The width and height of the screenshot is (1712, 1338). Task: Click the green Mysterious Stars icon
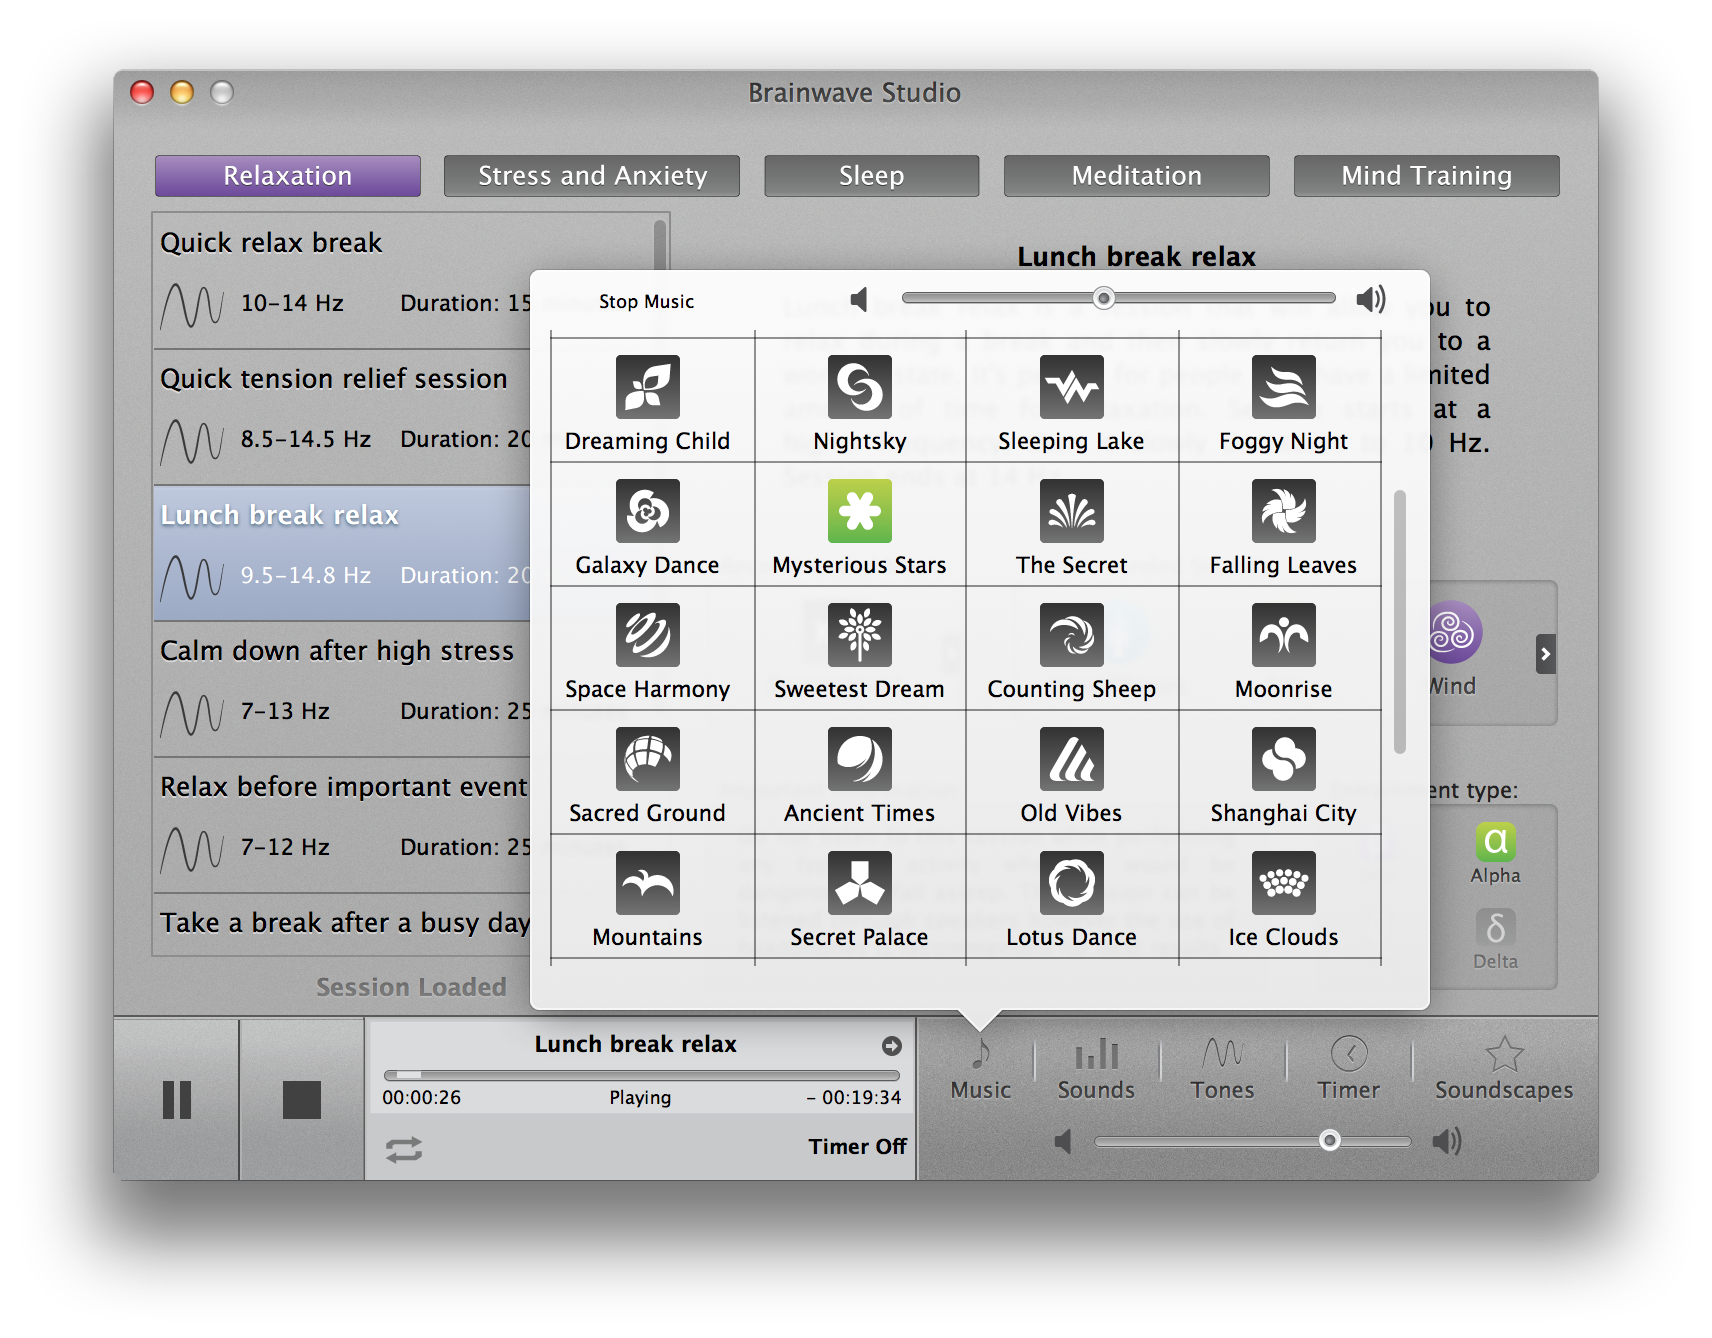pyautogui.click(x=859, y=511)
